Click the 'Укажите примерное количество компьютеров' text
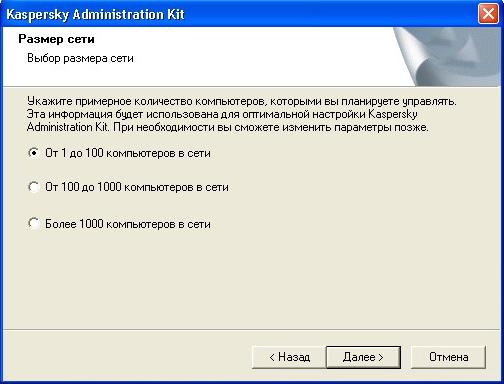504x384 pixels. coord(147,101)
